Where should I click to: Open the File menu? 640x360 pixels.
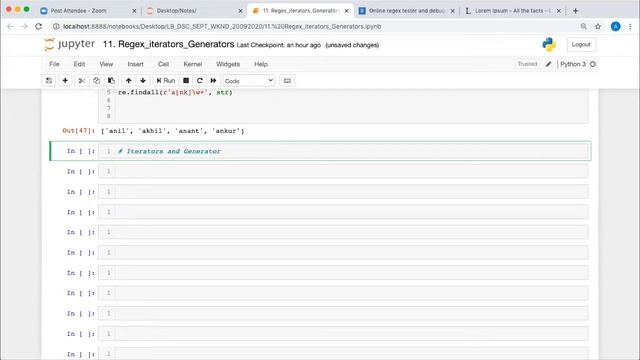coord(54,64)
